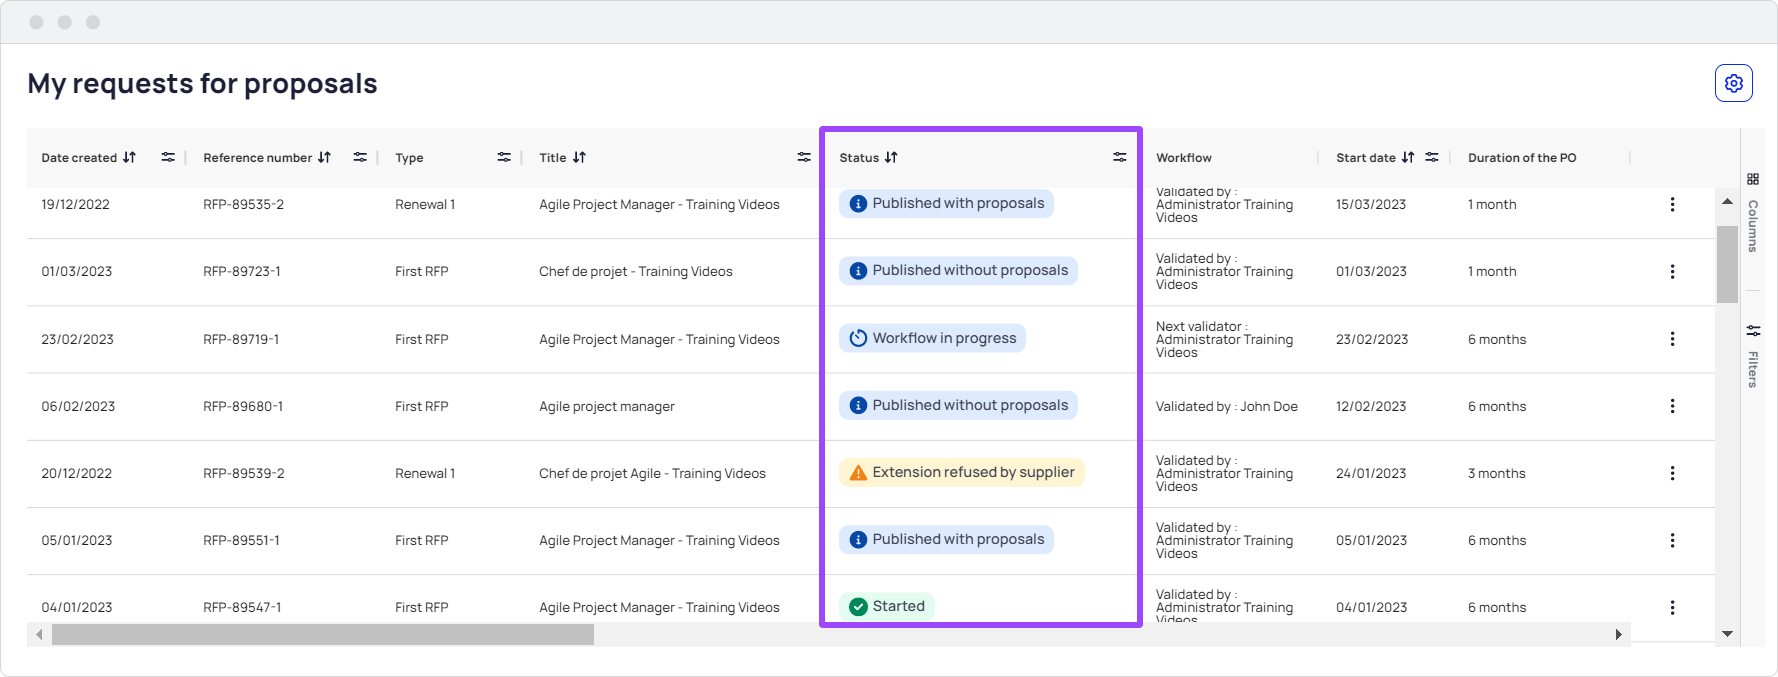The height and width of the screenshot is (677, 1778).
Task: Select reference number RFP-89539-2
Action: pos(244,474)
